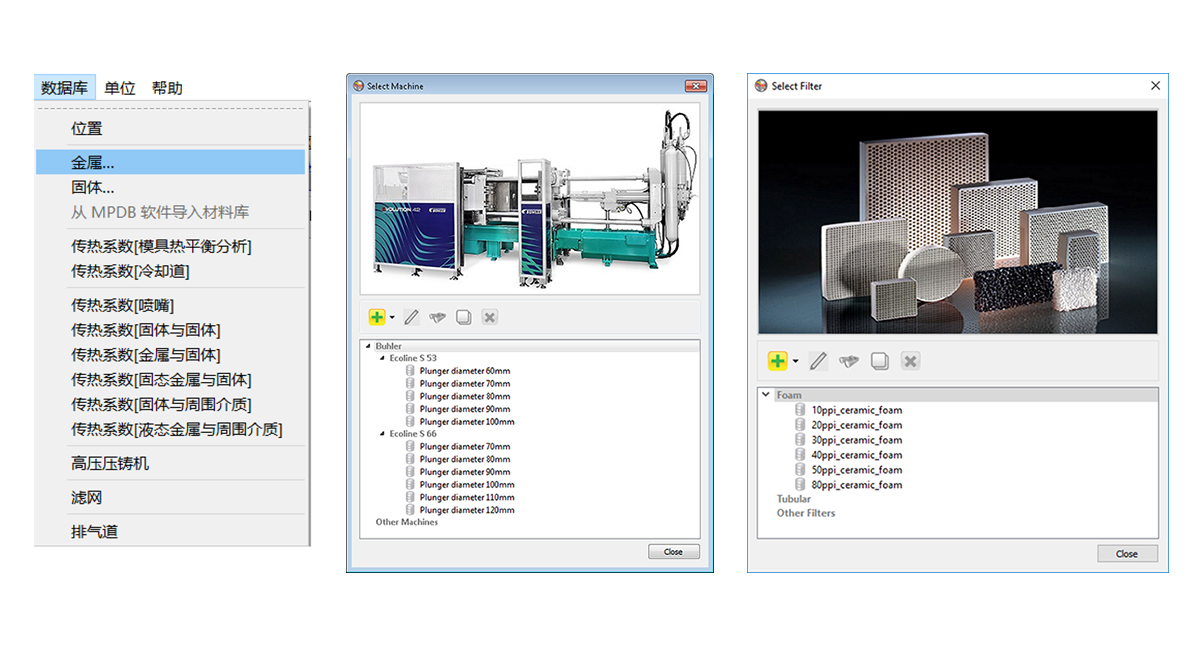Click Close button in Select Machine dialog
1200x670 pixels.
tap(673, 552)
